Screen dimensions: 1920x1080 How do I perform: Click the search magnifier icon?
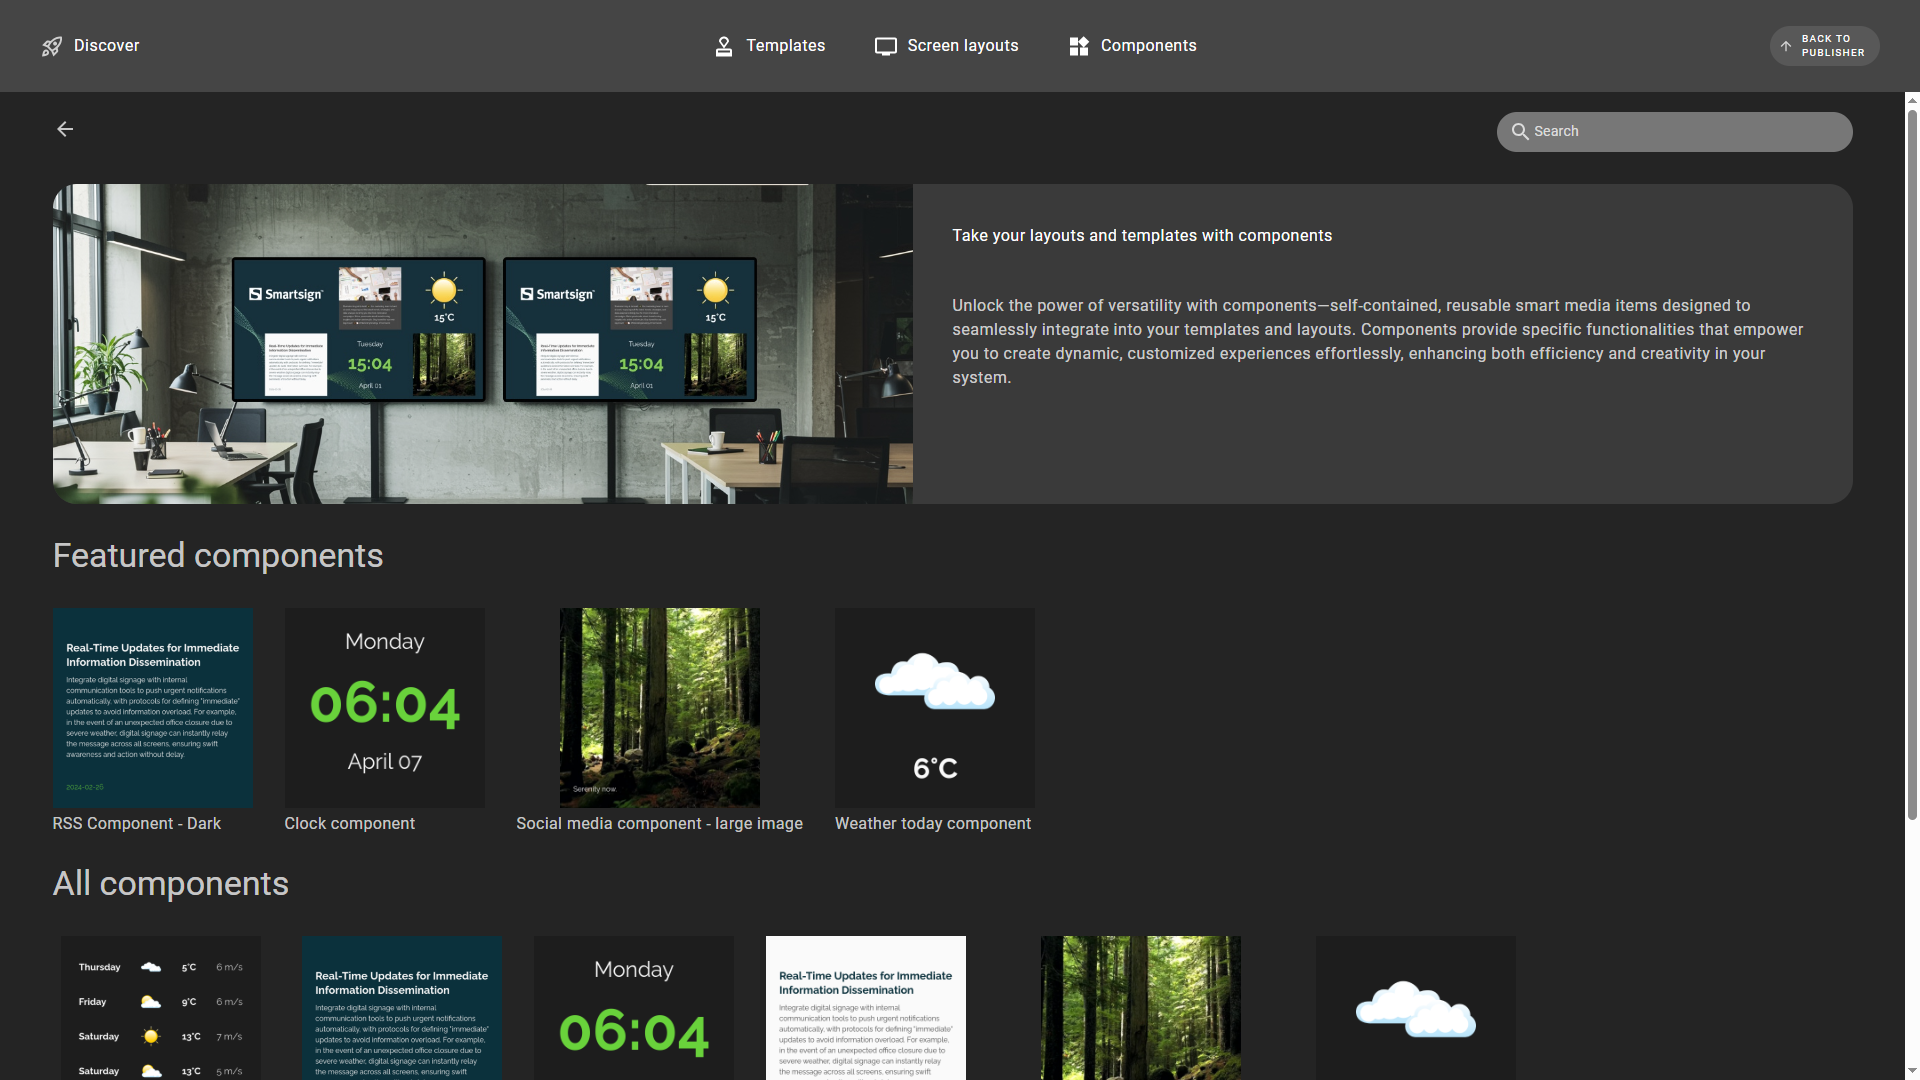[x=1520, y=132]
